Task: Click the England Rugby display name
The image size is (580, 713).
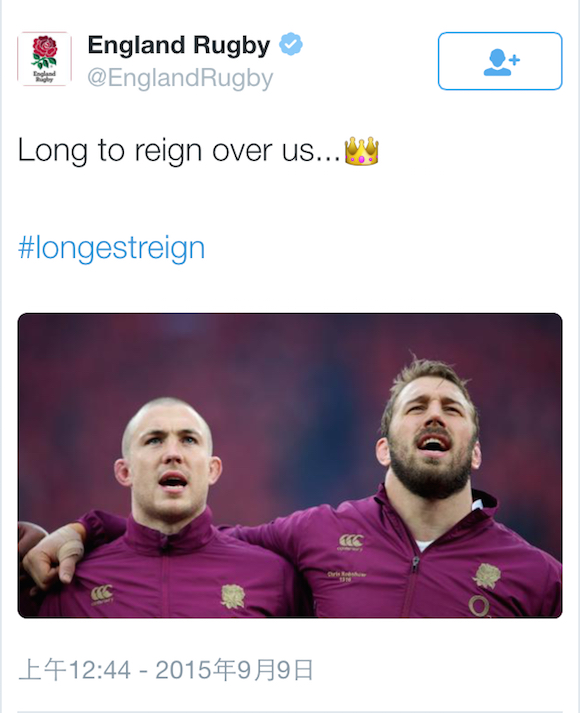Action: (x=179, y=45)
